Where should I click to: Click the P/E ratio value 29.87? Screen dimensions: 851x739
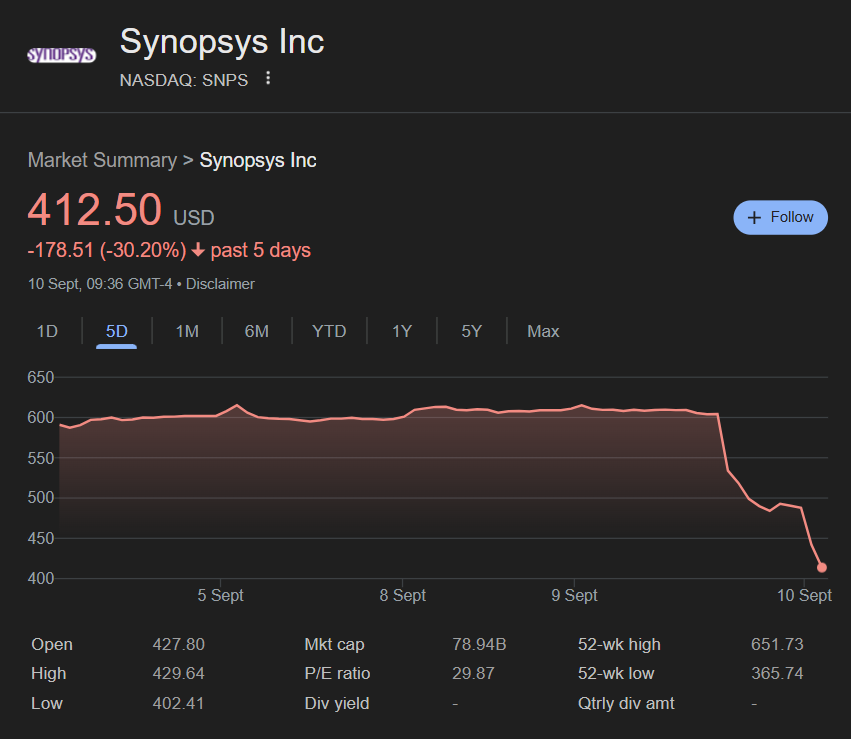pos(473,673)
